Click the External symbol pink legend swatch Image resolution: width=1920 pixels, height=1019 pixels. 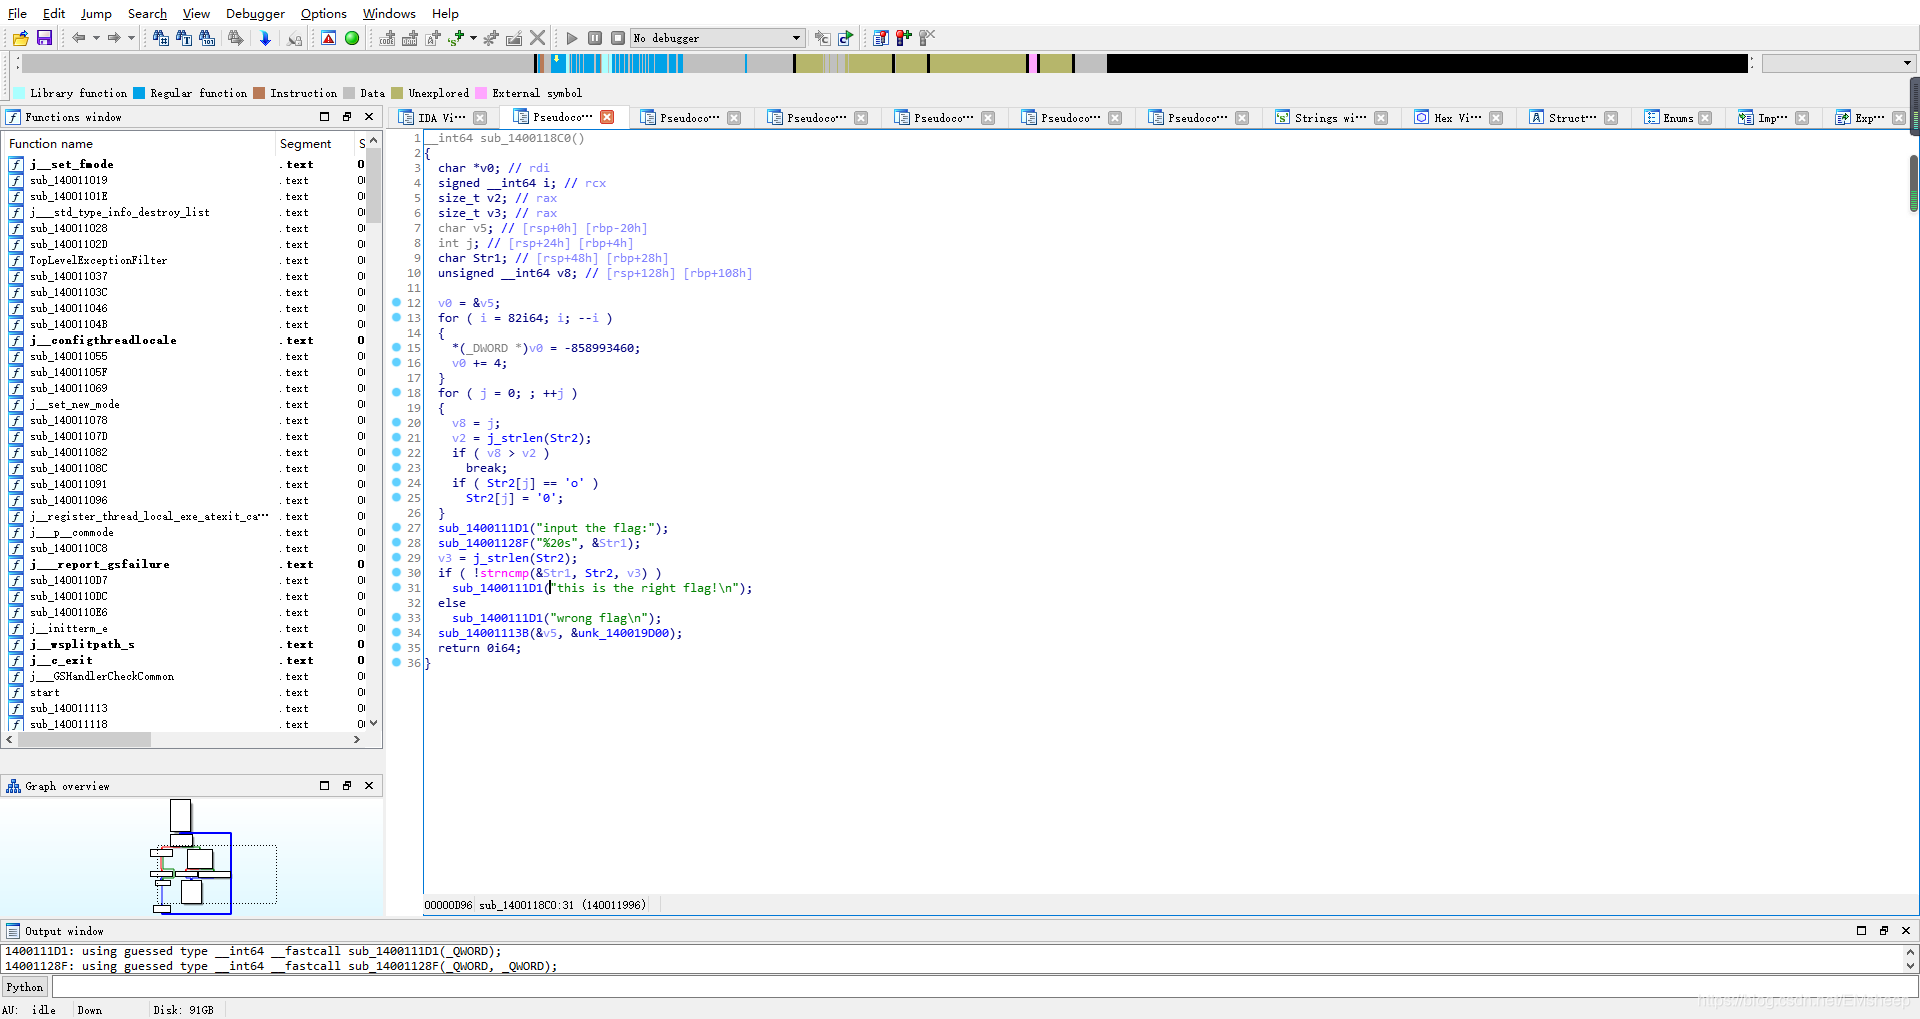(481, 93)
